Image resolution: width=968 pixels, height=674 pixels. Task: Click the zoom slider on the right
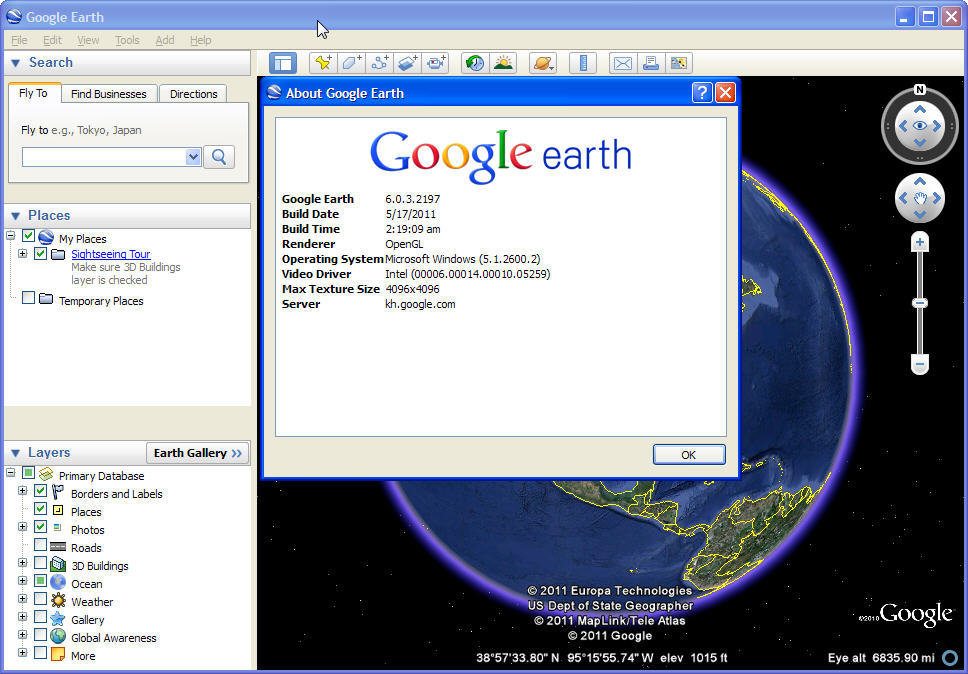pos(919,302)
